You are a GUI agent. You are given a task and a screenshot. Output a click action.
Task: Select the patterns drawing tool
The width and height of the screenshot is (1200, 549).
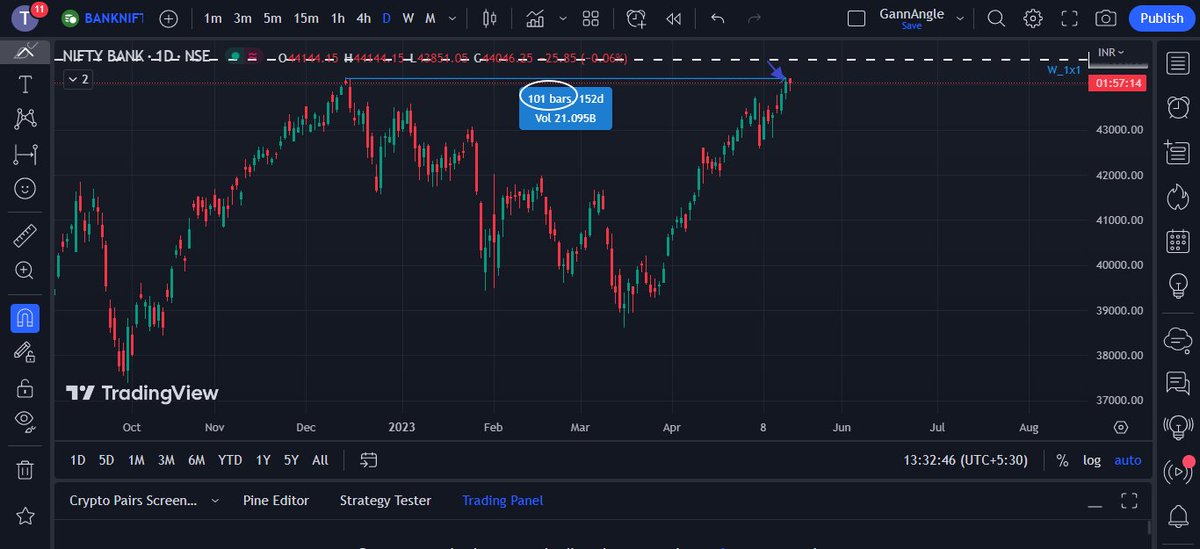[x=25, y=119]
